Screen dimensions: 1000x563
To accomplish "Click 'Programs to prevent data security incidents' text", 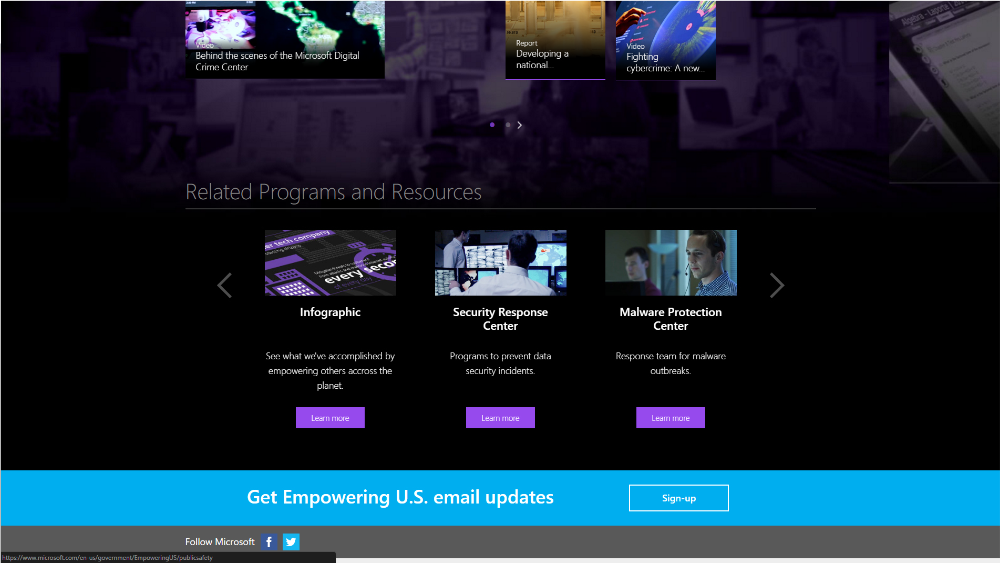I will pyautogui.click(x=501, y=363).
